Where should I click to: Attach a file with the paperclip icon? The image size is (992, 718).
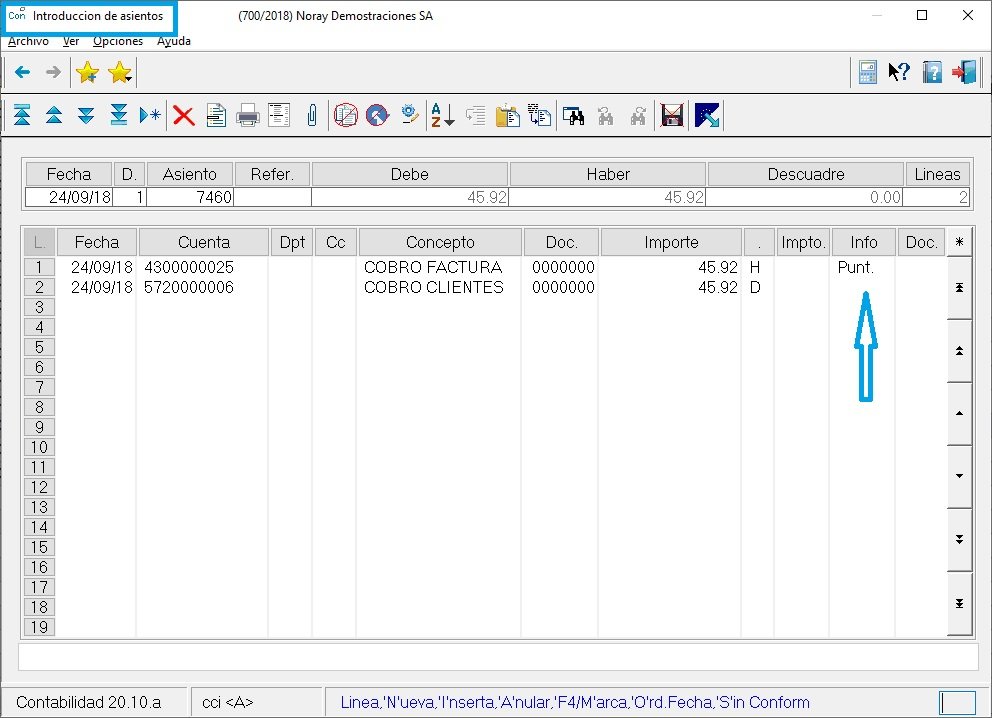(312, 116)
